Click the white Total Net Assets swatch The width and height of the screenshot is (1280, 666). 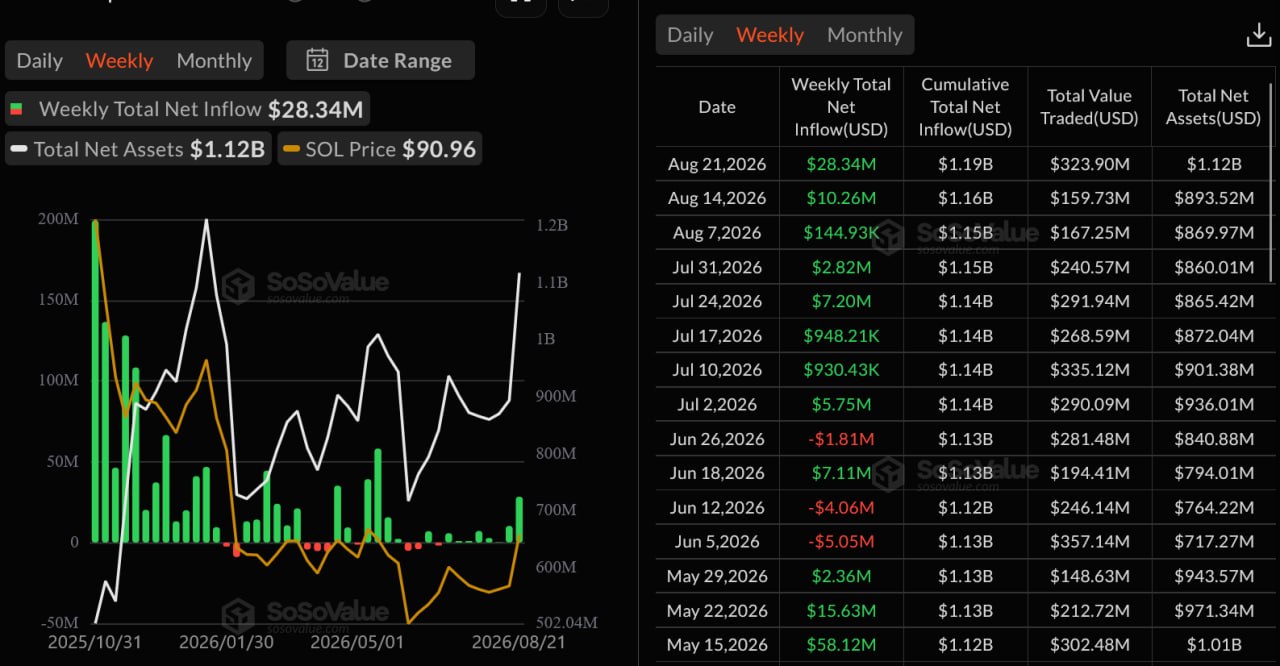[x=19, y=149]
